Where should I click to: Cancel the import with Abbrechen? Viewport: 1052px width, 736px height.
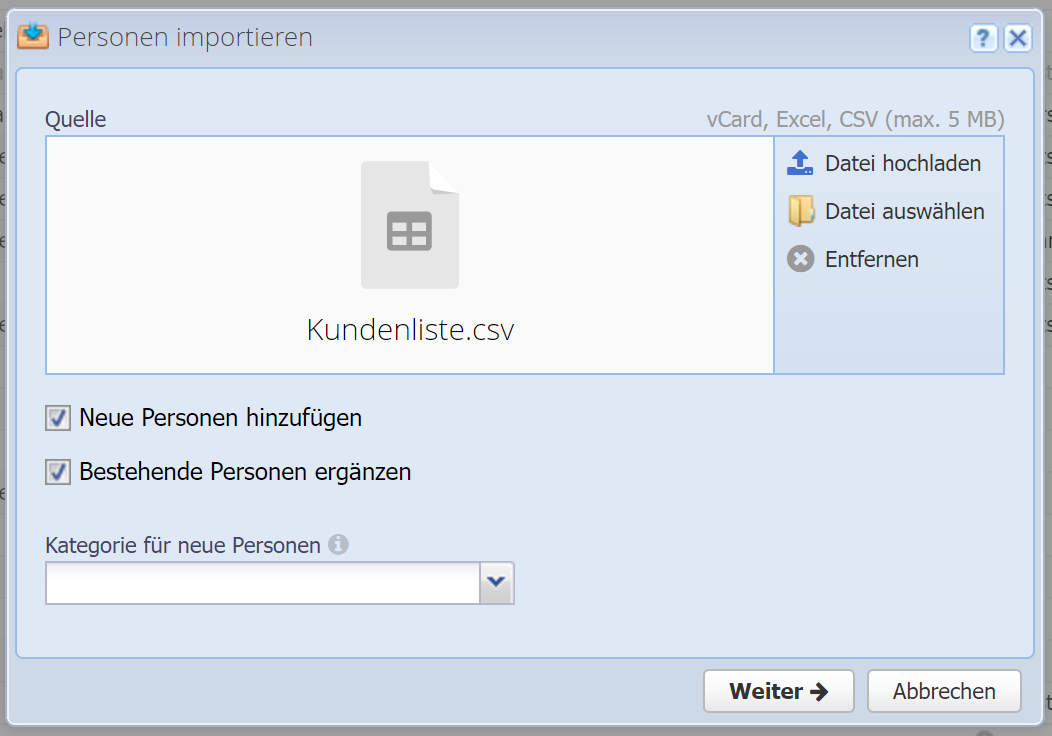coord(944,691)
